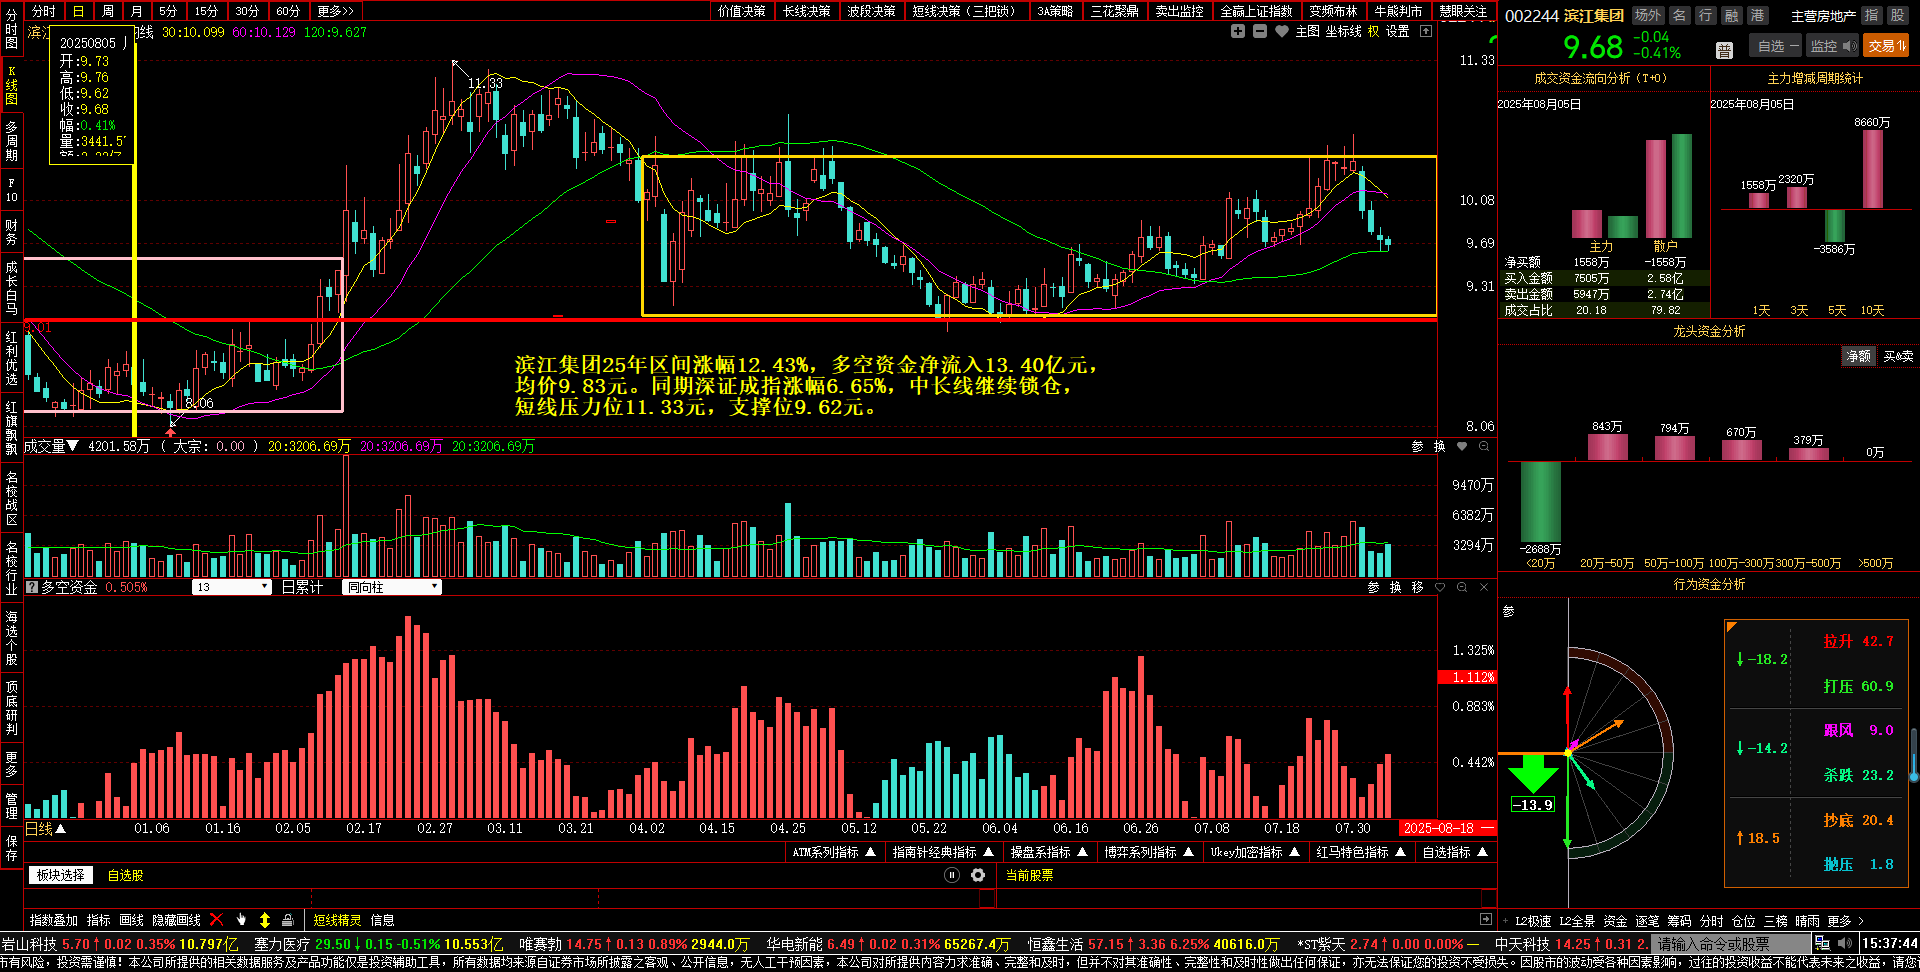
Task: Click the 换 icon in the volume panel header
Action: [x=1439, y=446]
